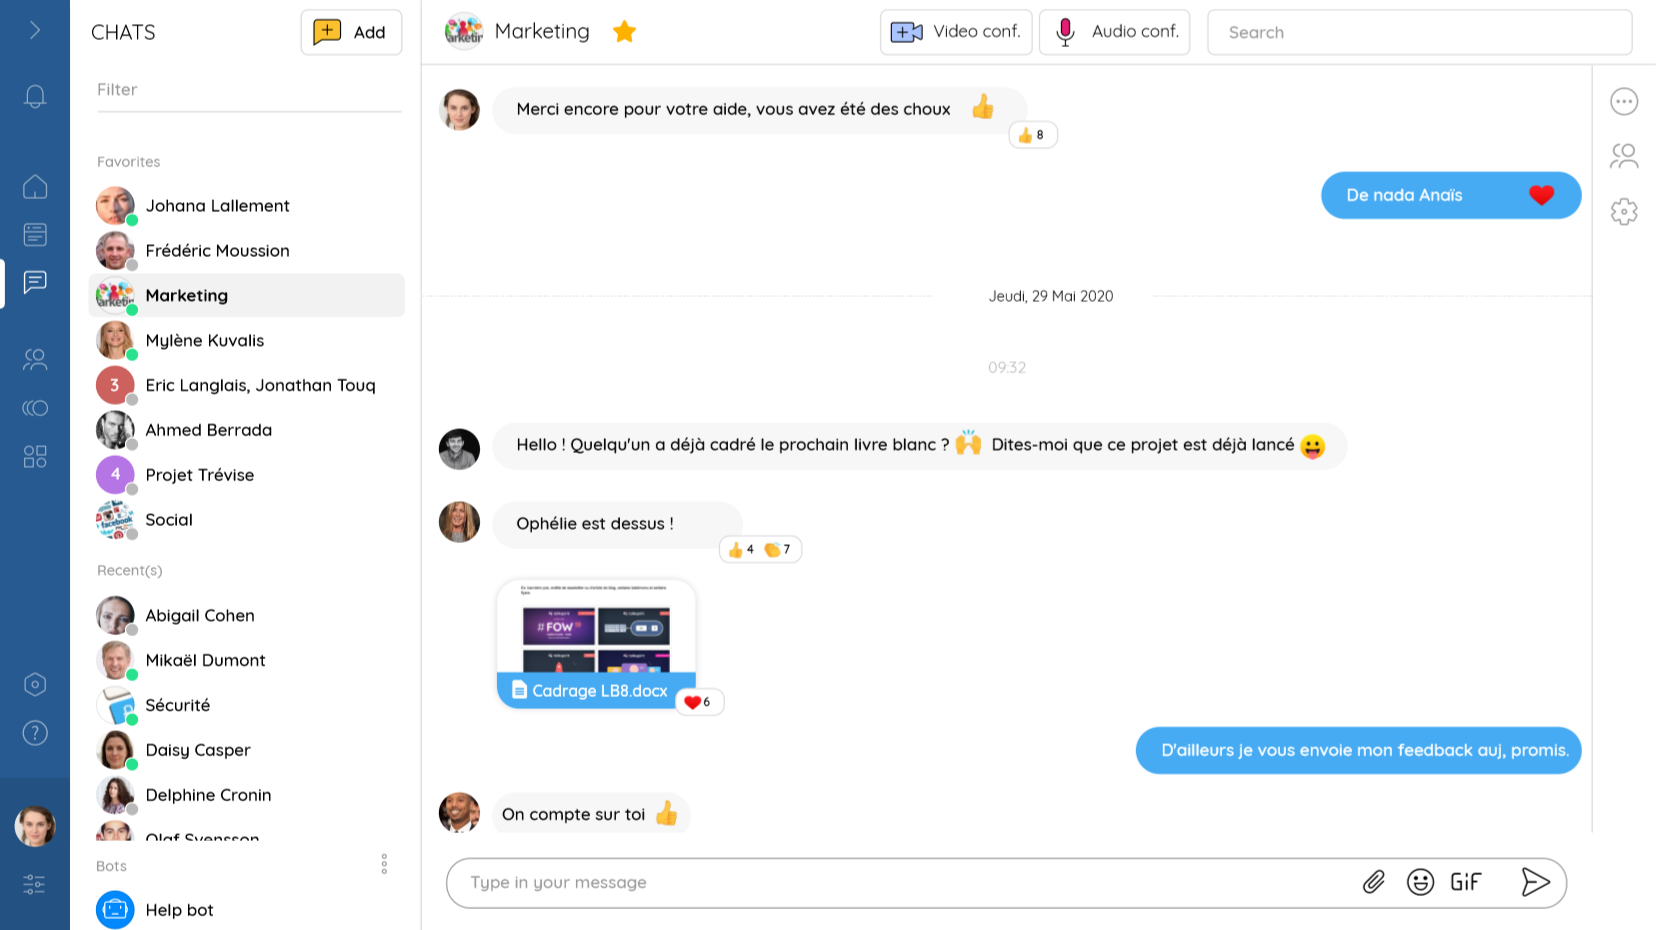
Task: Open the Contacts icon in the sidebar
Action: point(36,360)
